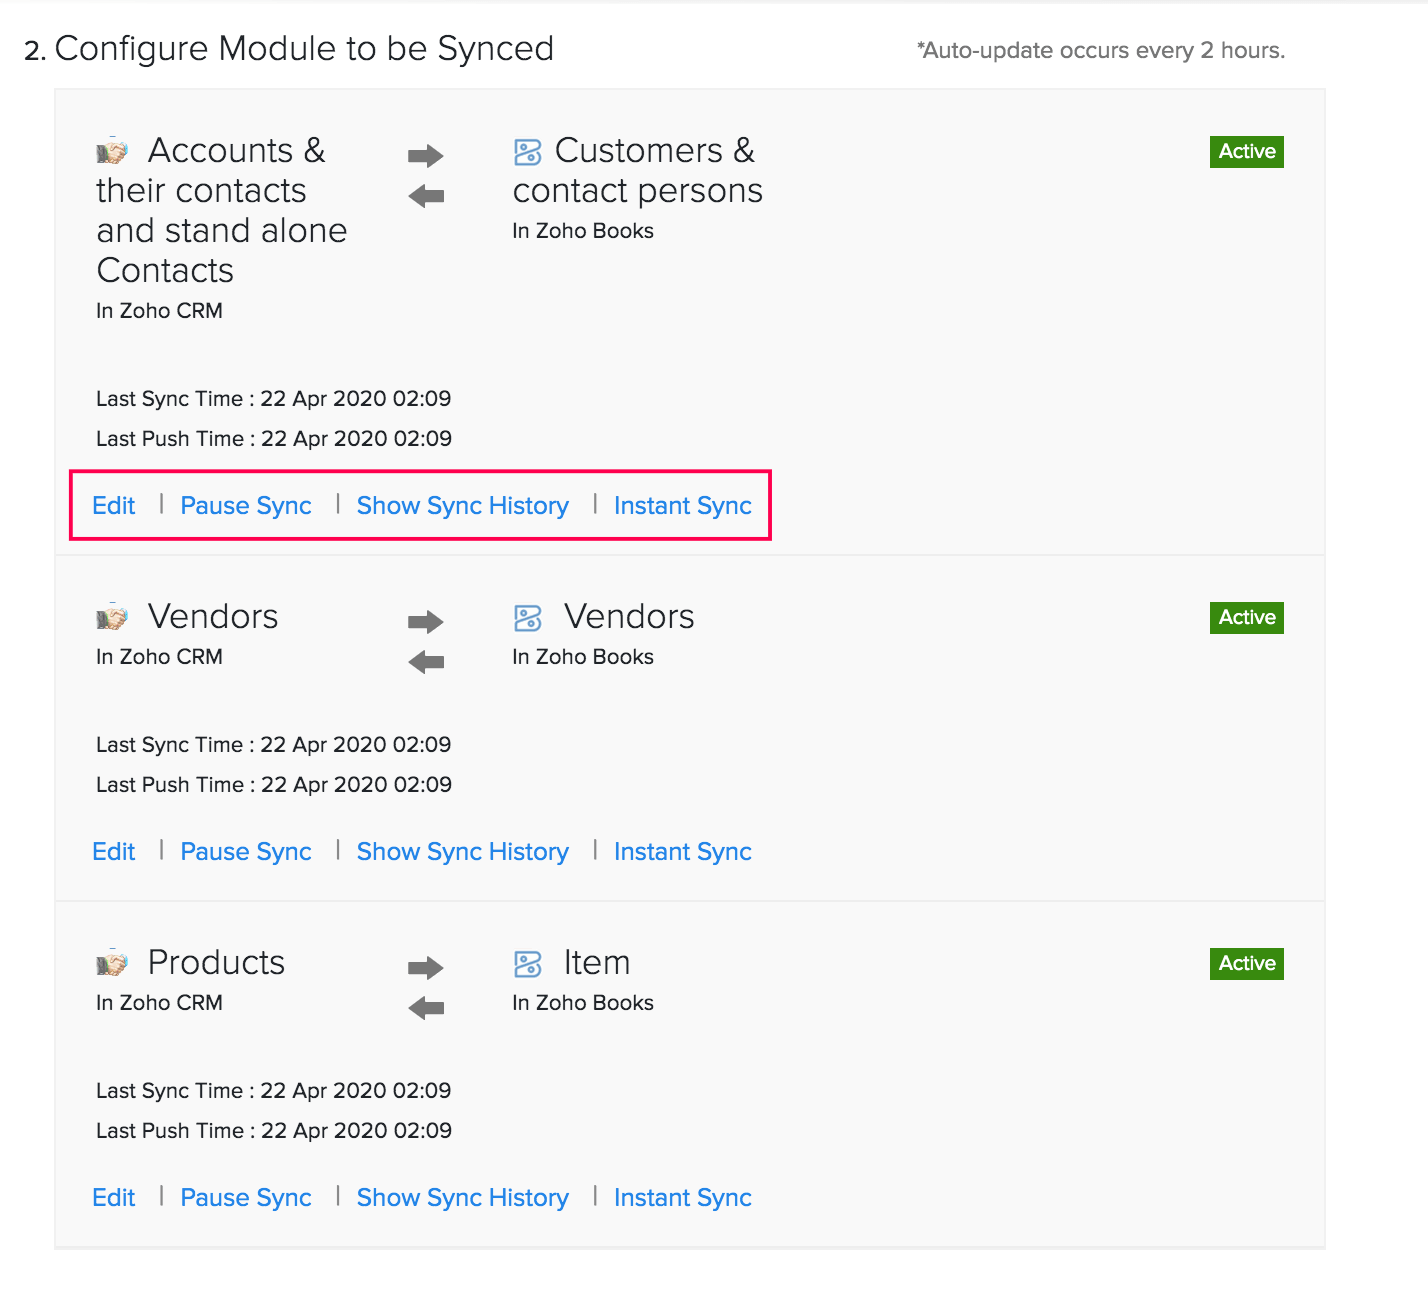Open Show Sync History for Vendors module
Screen dimensions: 1428x1296
(x=462, y=852)
